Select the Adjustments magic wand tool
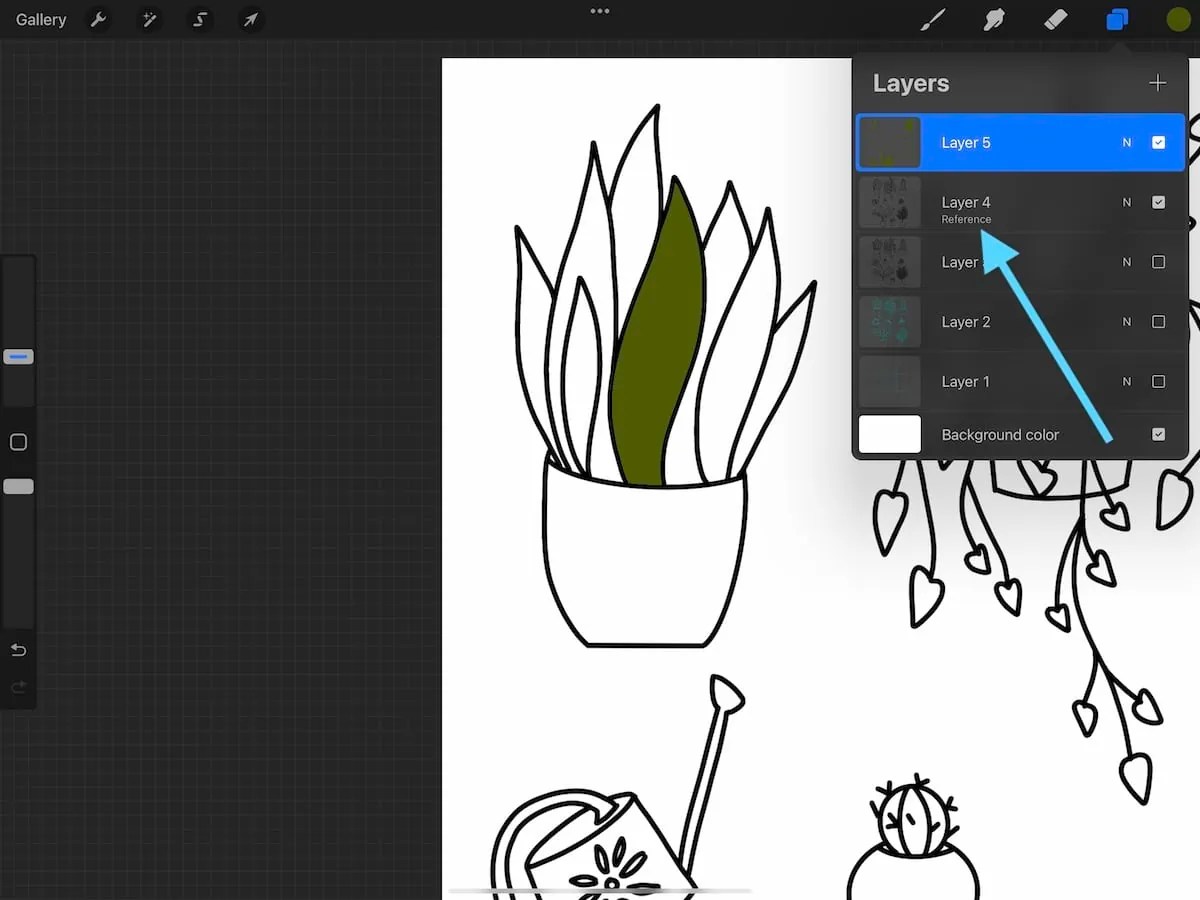The width and height of the screenshot is (1200, 900). click(x=149, y=19)
